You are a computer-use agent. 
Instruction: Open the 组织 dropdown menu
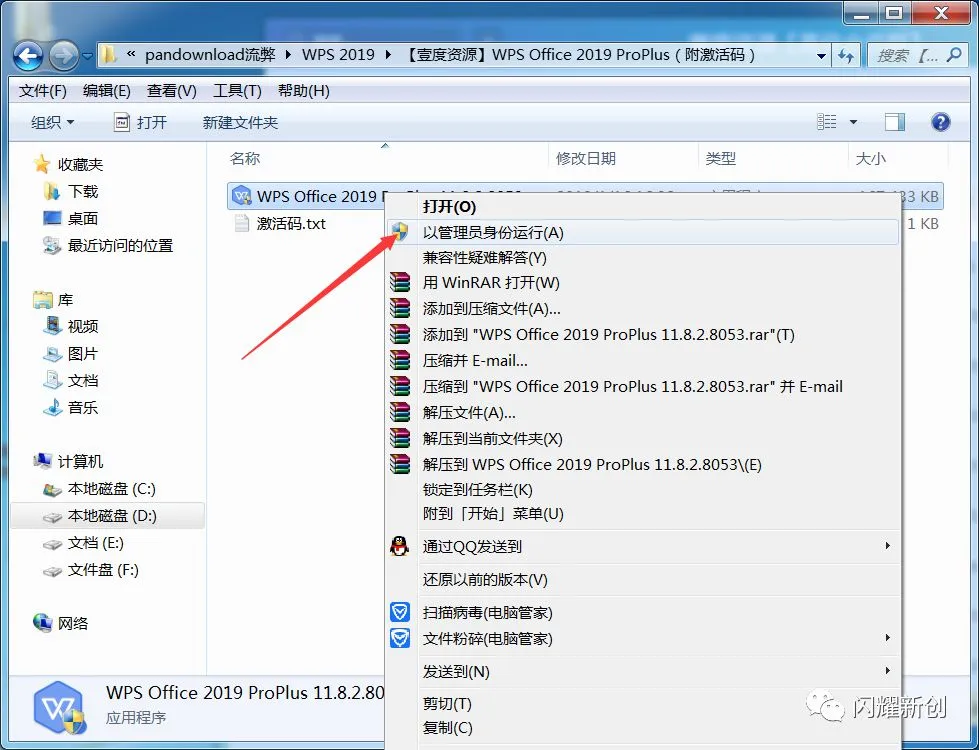point(52,122)
